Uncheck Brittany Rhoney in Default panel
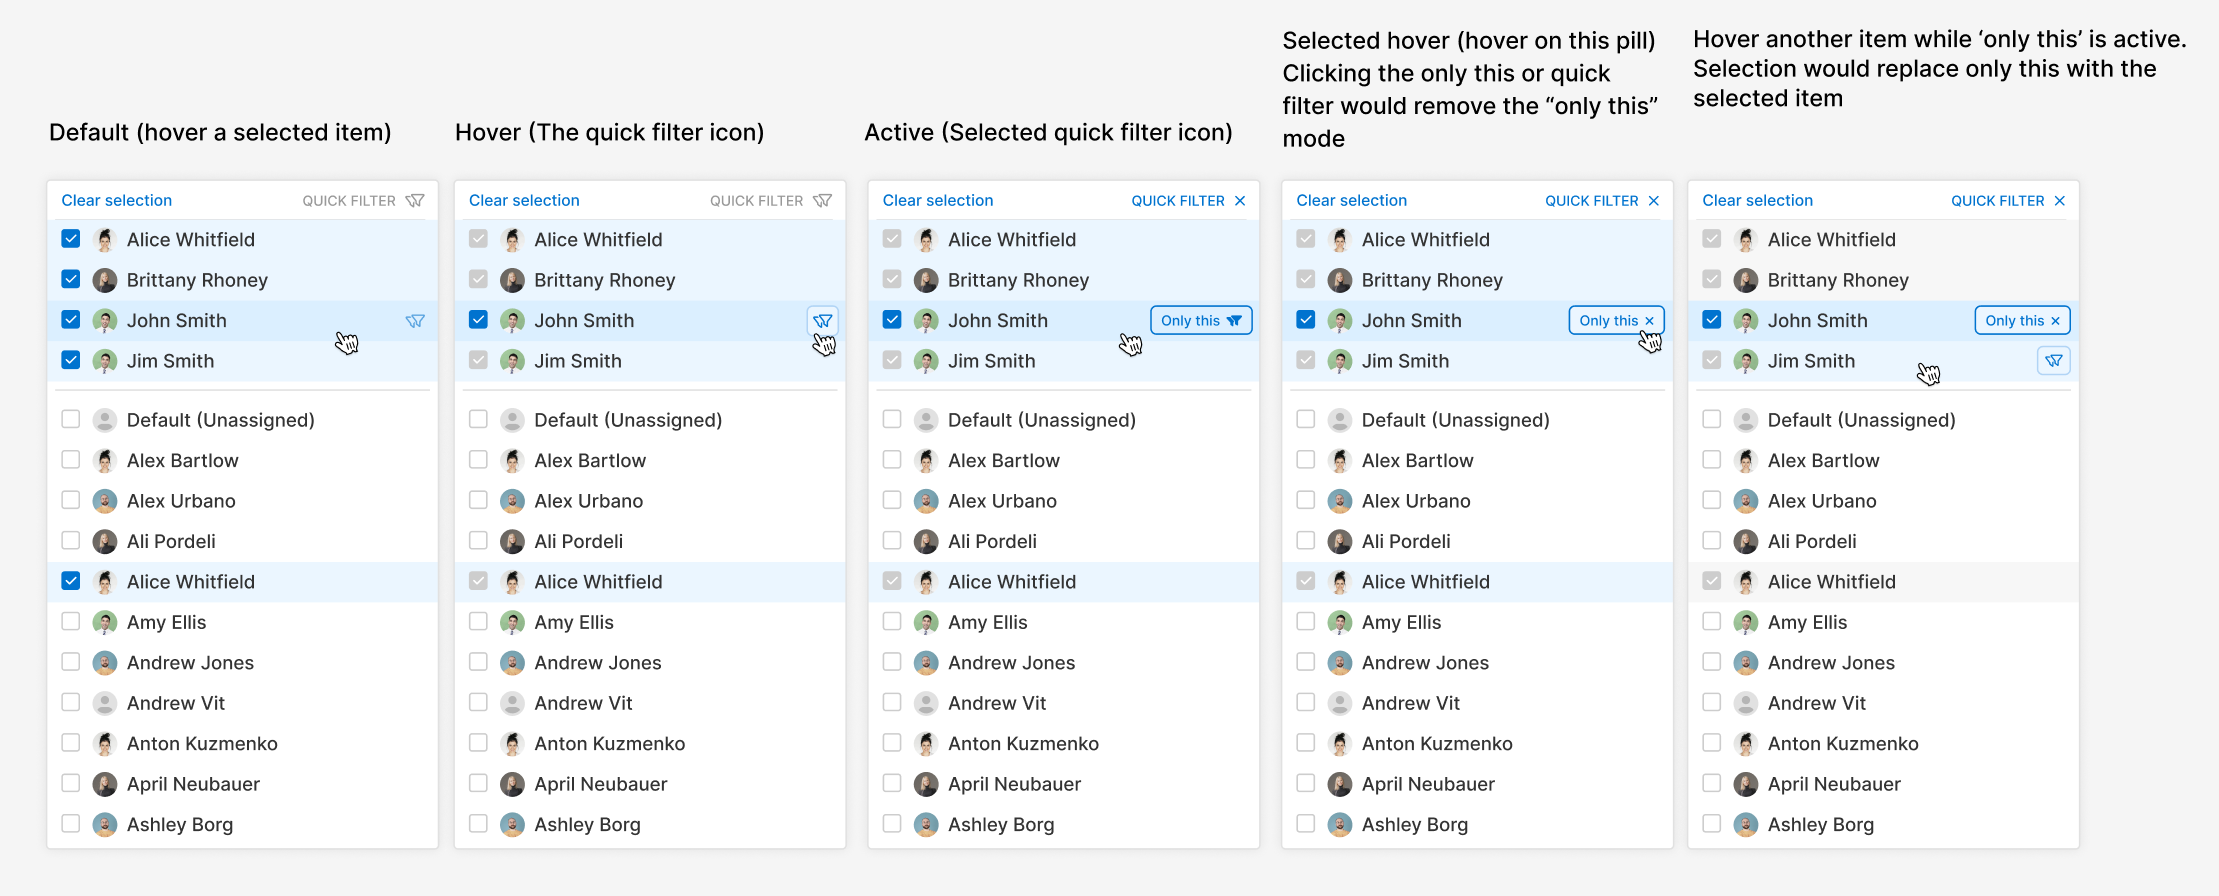The image size is (2219, 896). [x=71, y=279]
